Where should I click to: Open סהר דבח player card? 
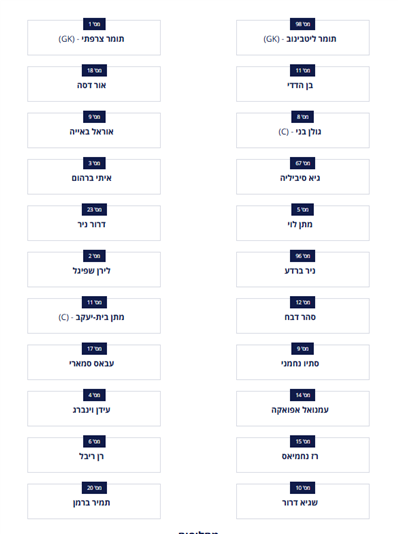tap(303, 316)
